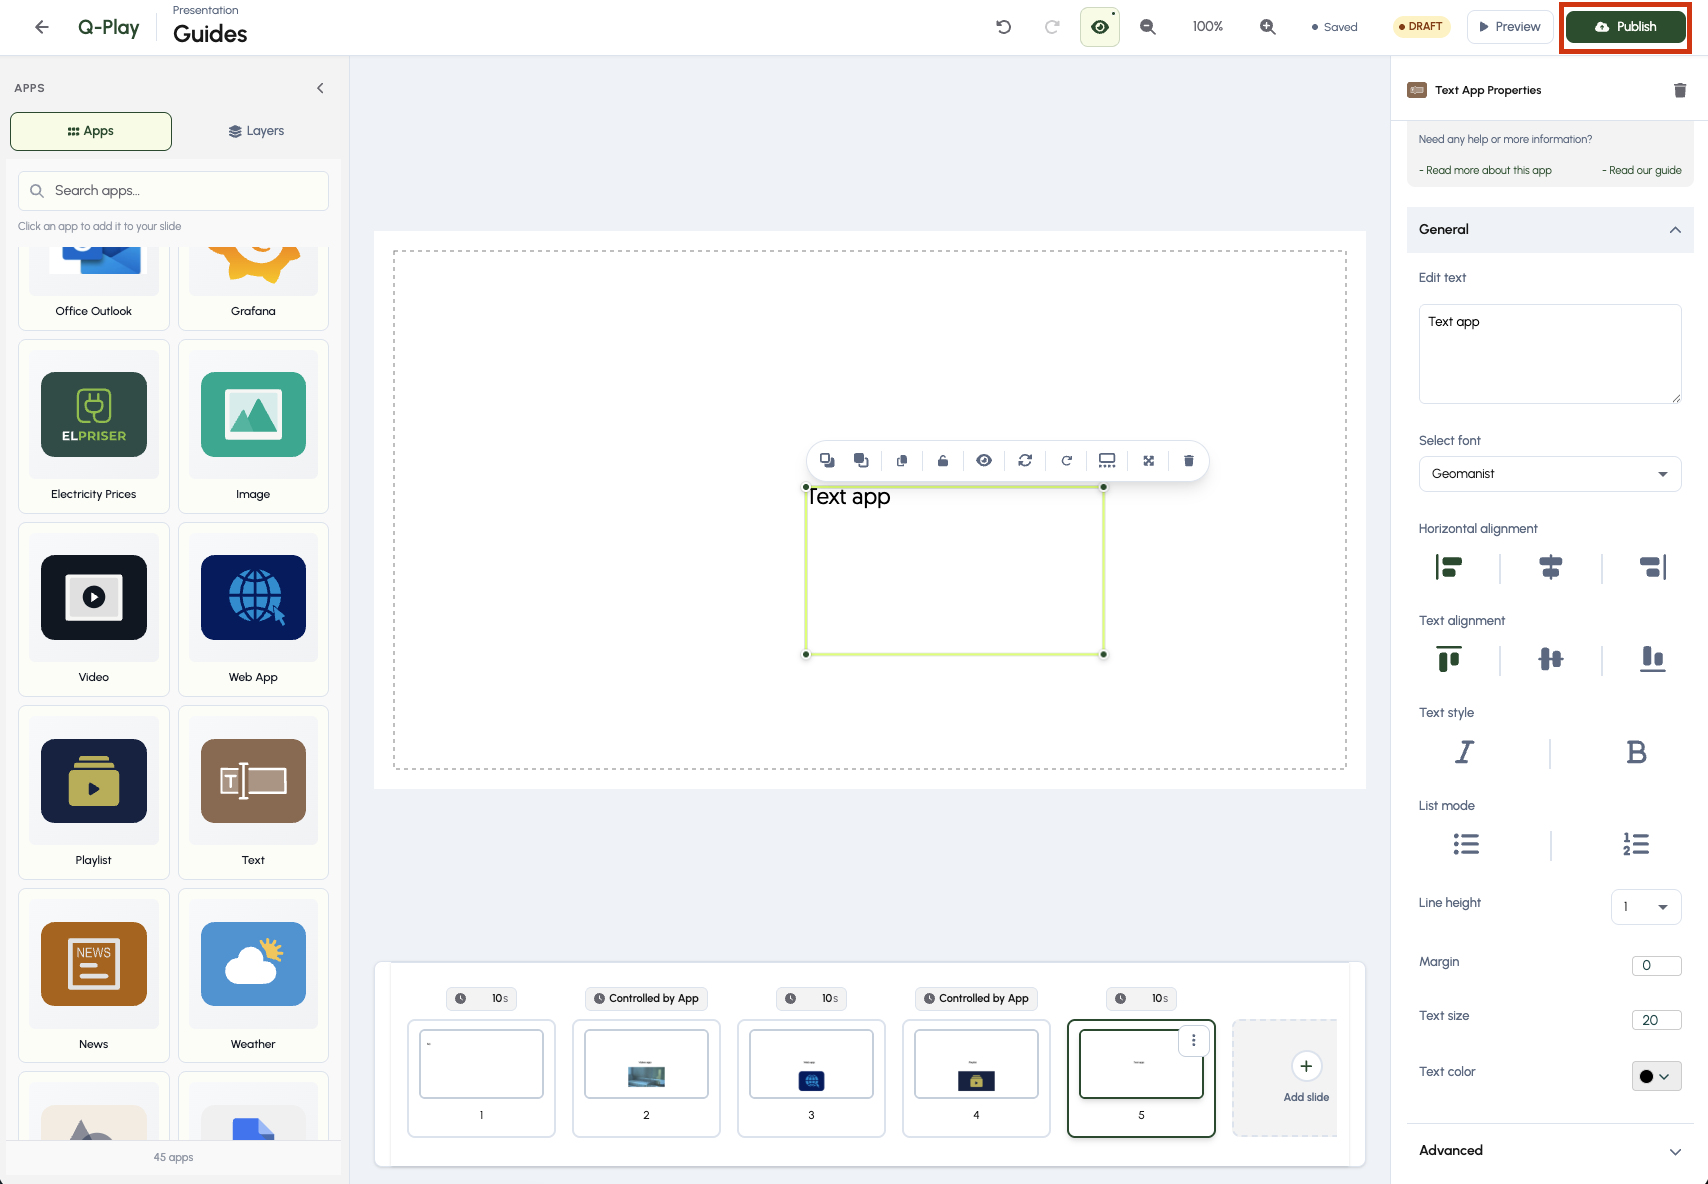Zoom out the canvas

(1148, 27)
